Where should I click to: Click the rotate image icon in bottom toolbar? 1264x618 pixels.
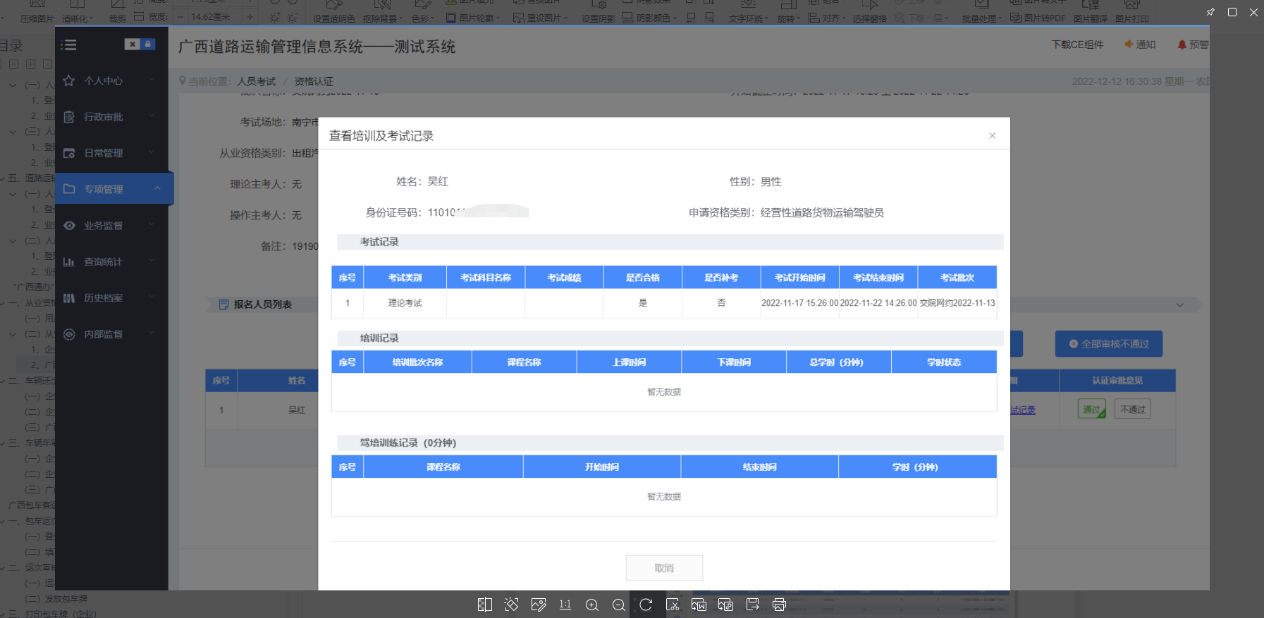(x=646, y=604)
